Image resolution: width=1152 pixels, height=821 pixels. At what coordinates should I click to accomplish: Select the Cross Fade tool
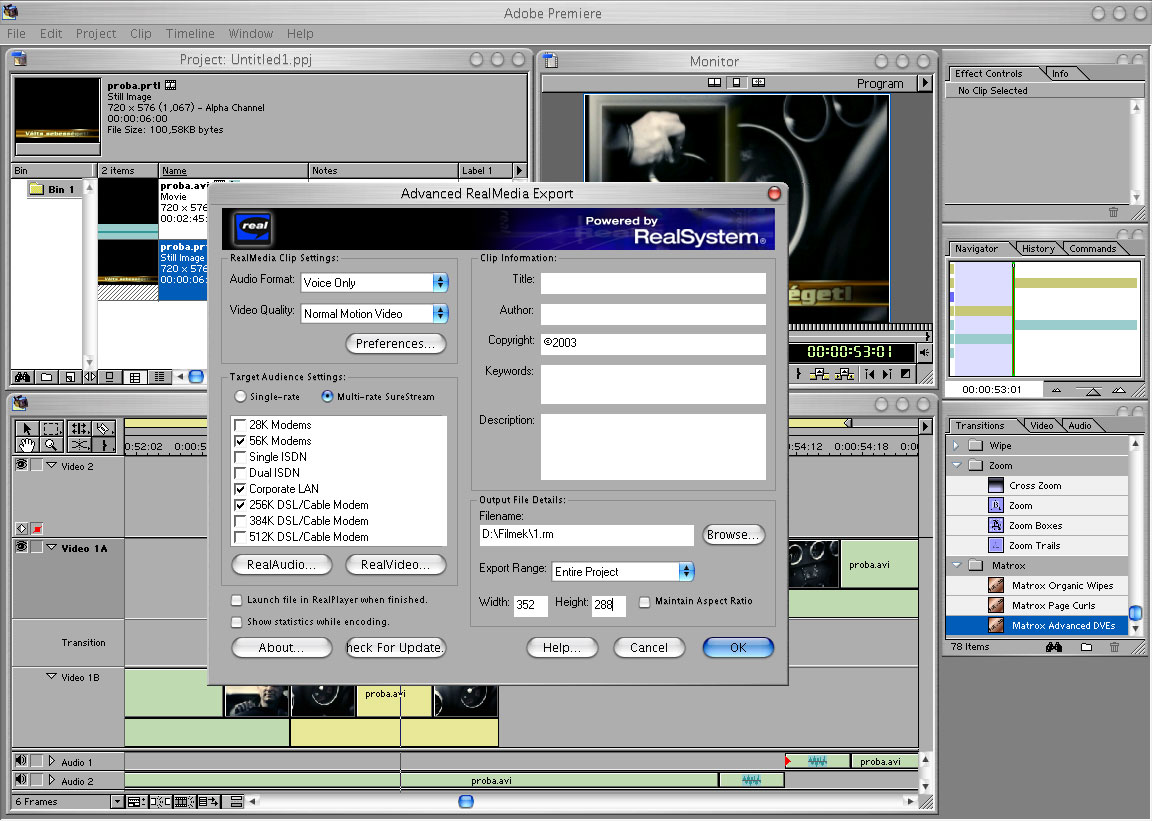coord(79,445)
